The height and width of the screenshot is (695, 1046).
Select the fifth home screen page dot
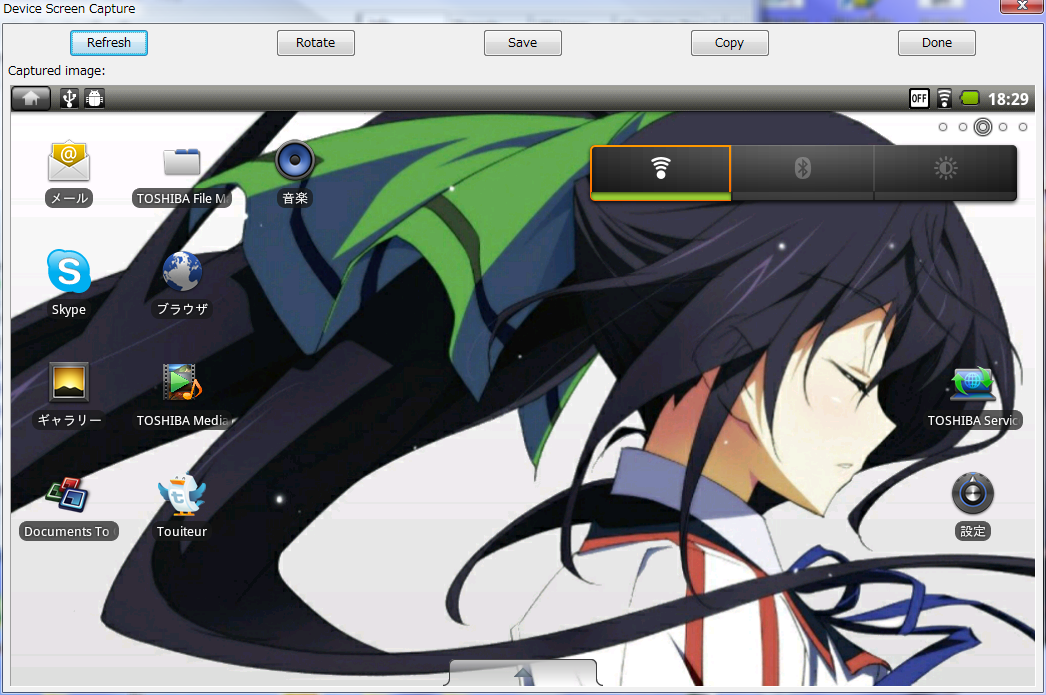(1023, 127)
